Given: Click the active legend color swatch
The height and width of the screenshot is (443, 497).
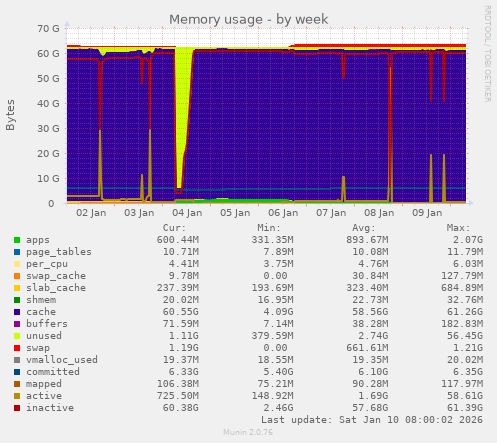Looking at the screenshot, I should (x=17, y=396).
